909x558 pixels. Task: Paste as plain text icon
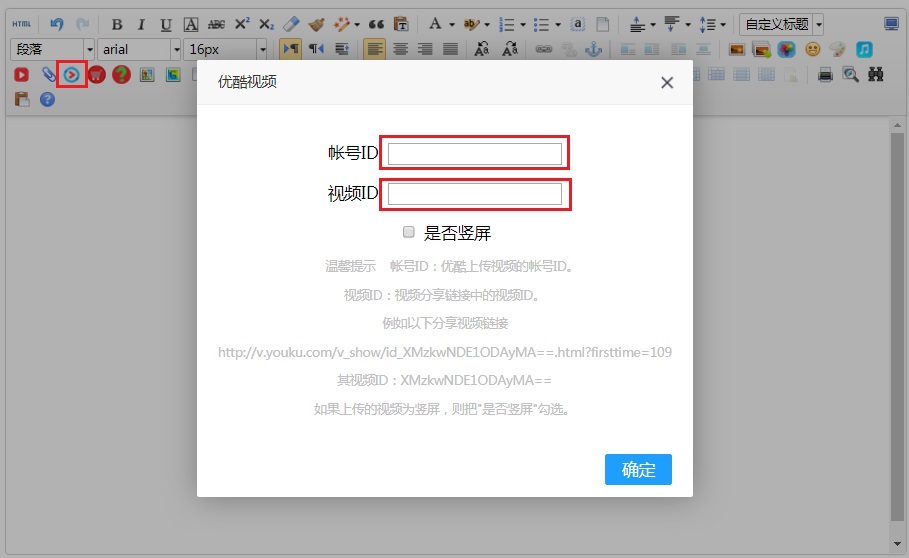[x=401, y=24]
